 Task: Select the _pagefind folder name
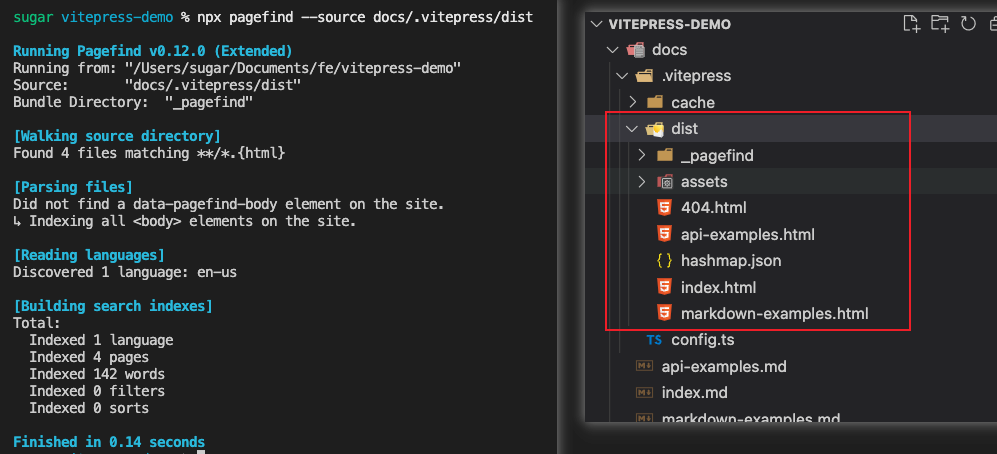click(x=717, y=156)
